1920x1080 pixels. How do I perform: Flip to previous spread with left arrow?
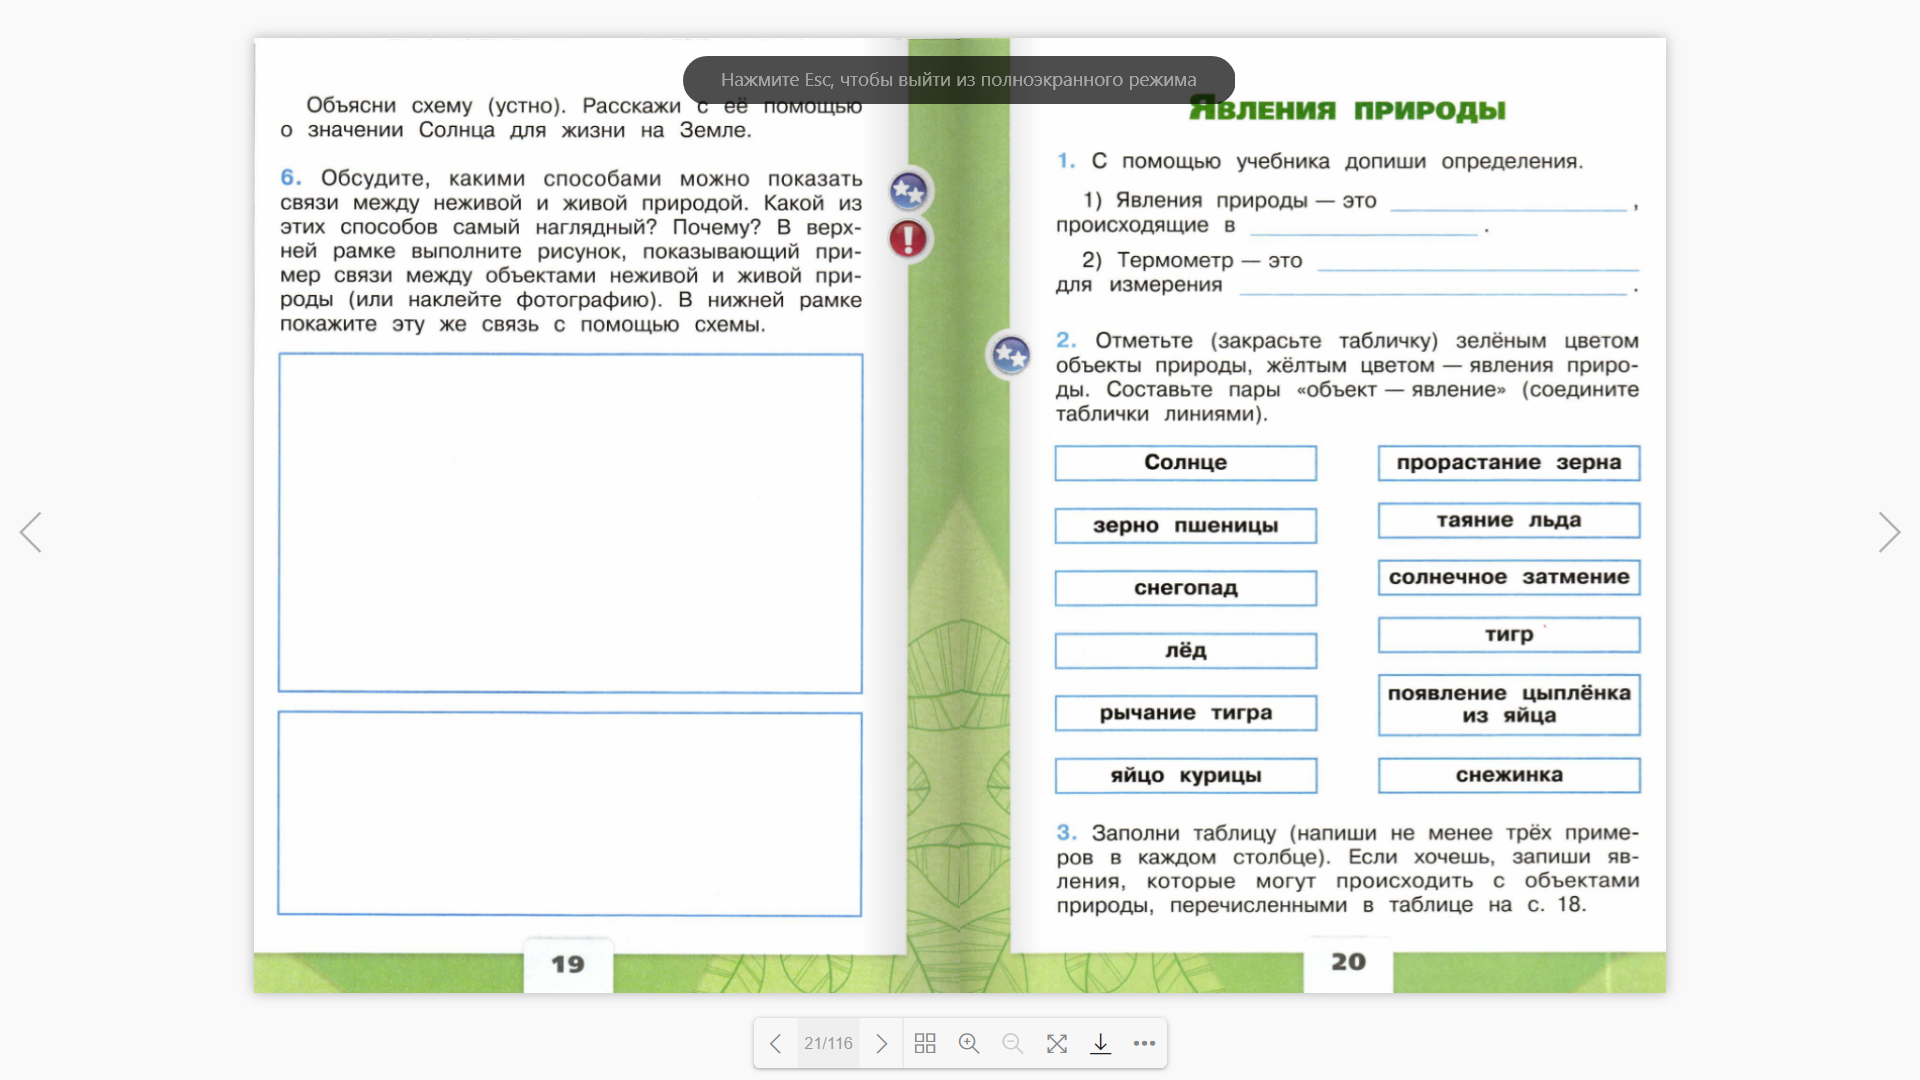(31, 532)
